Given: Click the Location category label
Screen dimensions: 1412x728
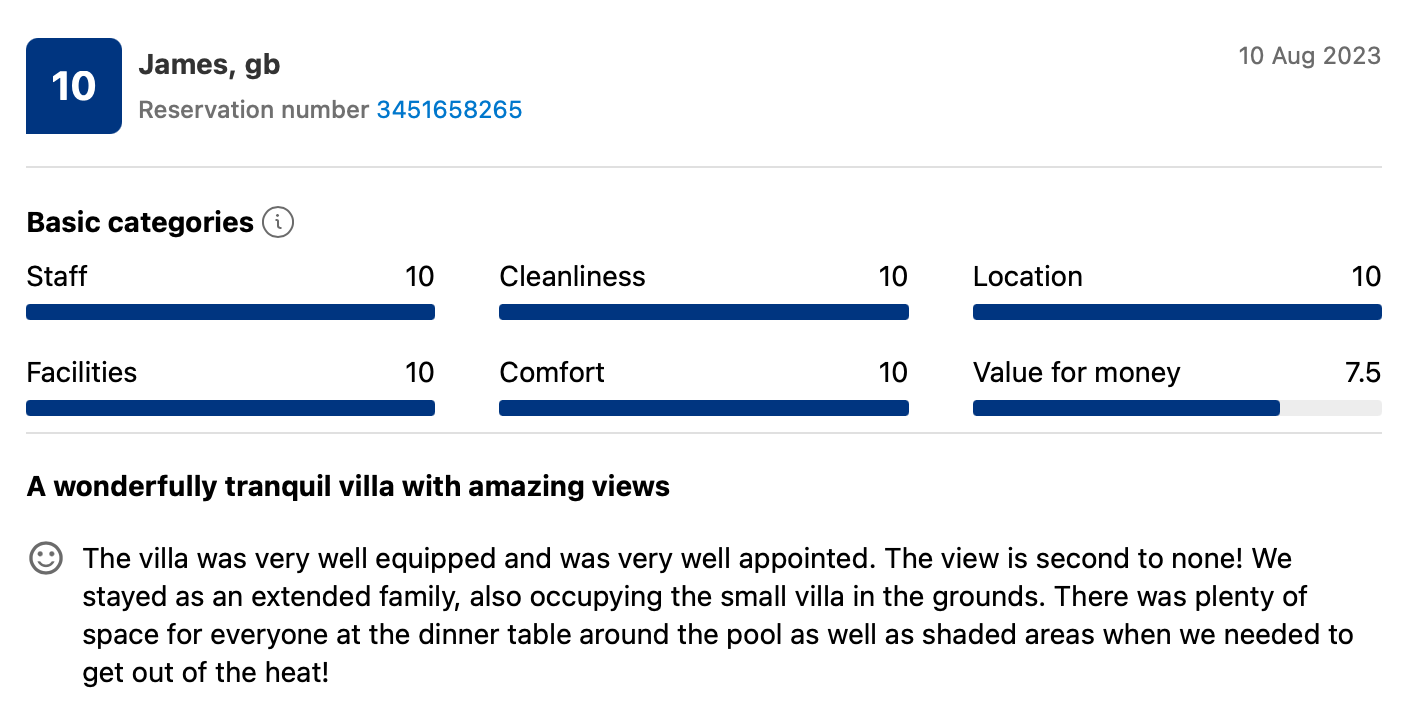Looking at the screenshot, I should (x=1027, y=277).
